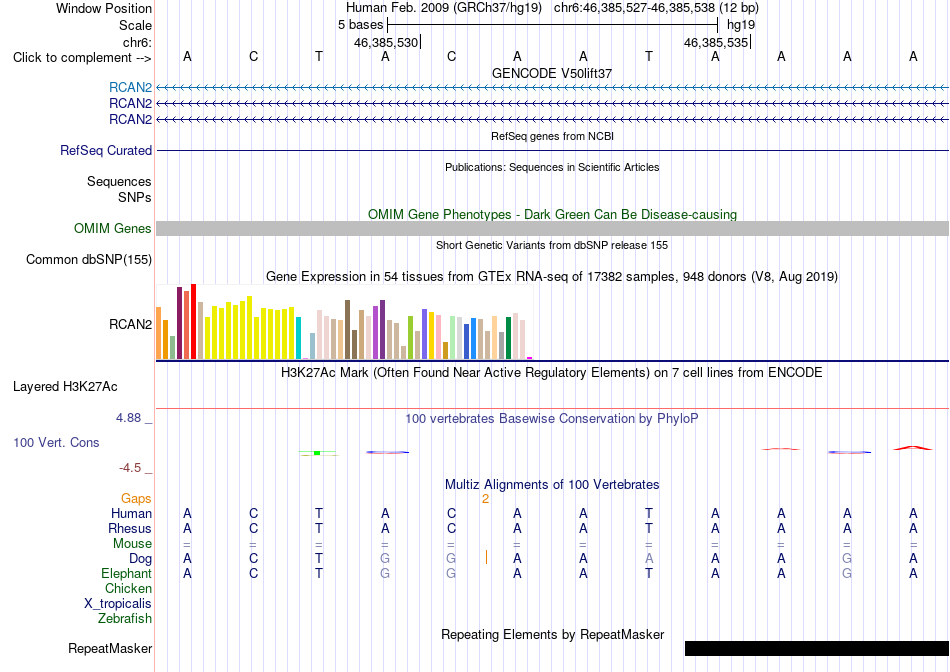950x672 pixels.
Task: Click 'Short Genetic Variants from dbSNP release 155'
Action: coord(552,245)
